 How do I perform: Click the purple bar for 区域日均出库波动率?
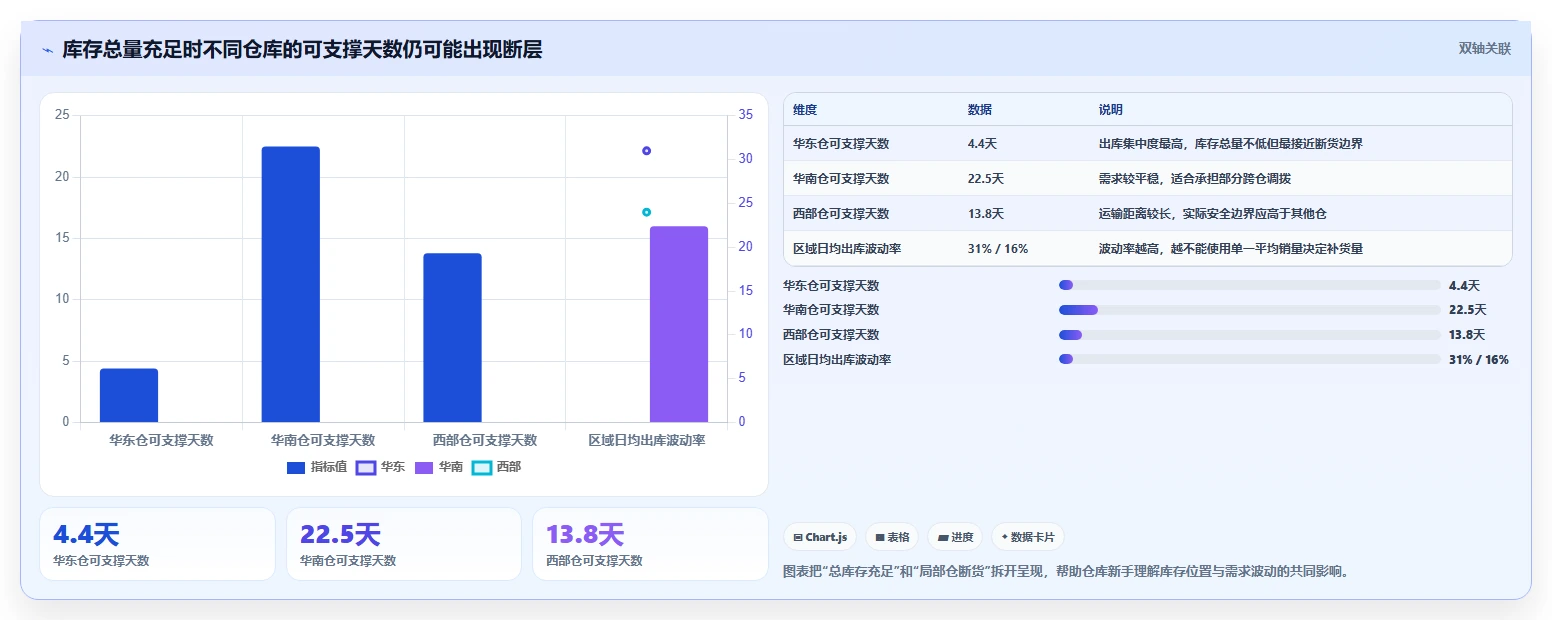(x=679, y=324)
